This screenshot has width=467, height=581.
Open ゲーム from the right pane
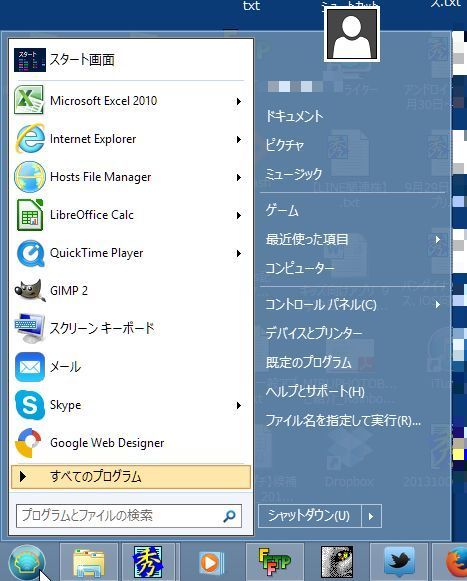282,210
